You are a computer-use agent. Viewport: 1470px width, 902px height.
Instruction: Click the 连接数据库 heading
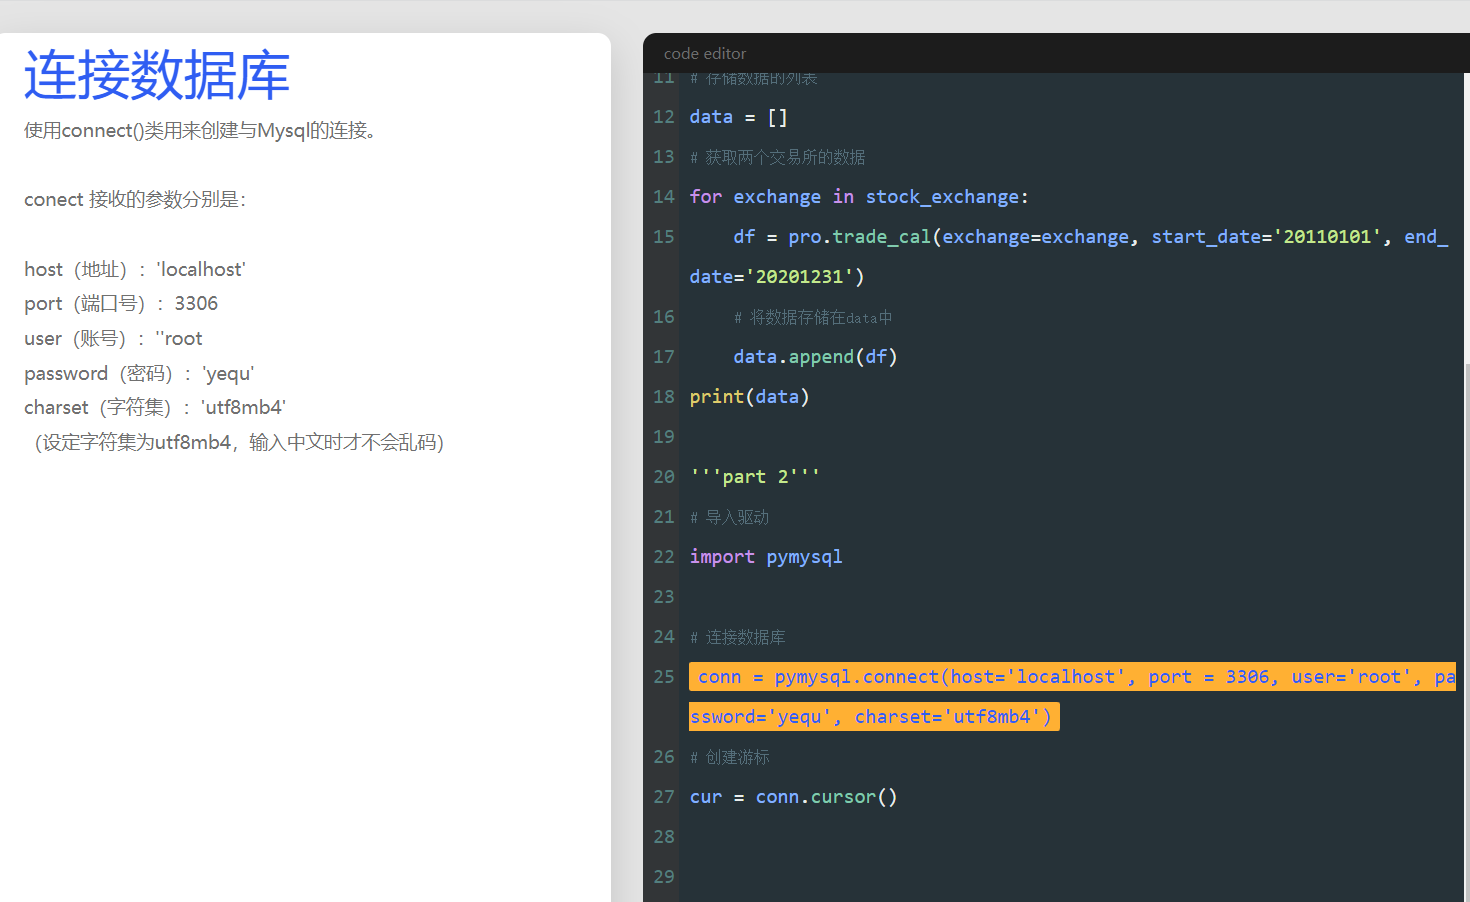click(157, 75)
